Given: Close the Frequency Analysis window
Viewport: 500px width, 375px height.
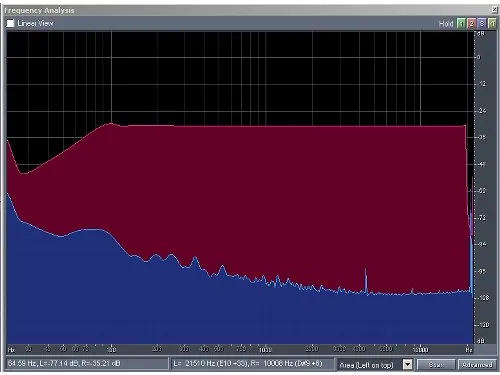Looking at the screenshot, I should pyautogui.click(x=495, y=10).
